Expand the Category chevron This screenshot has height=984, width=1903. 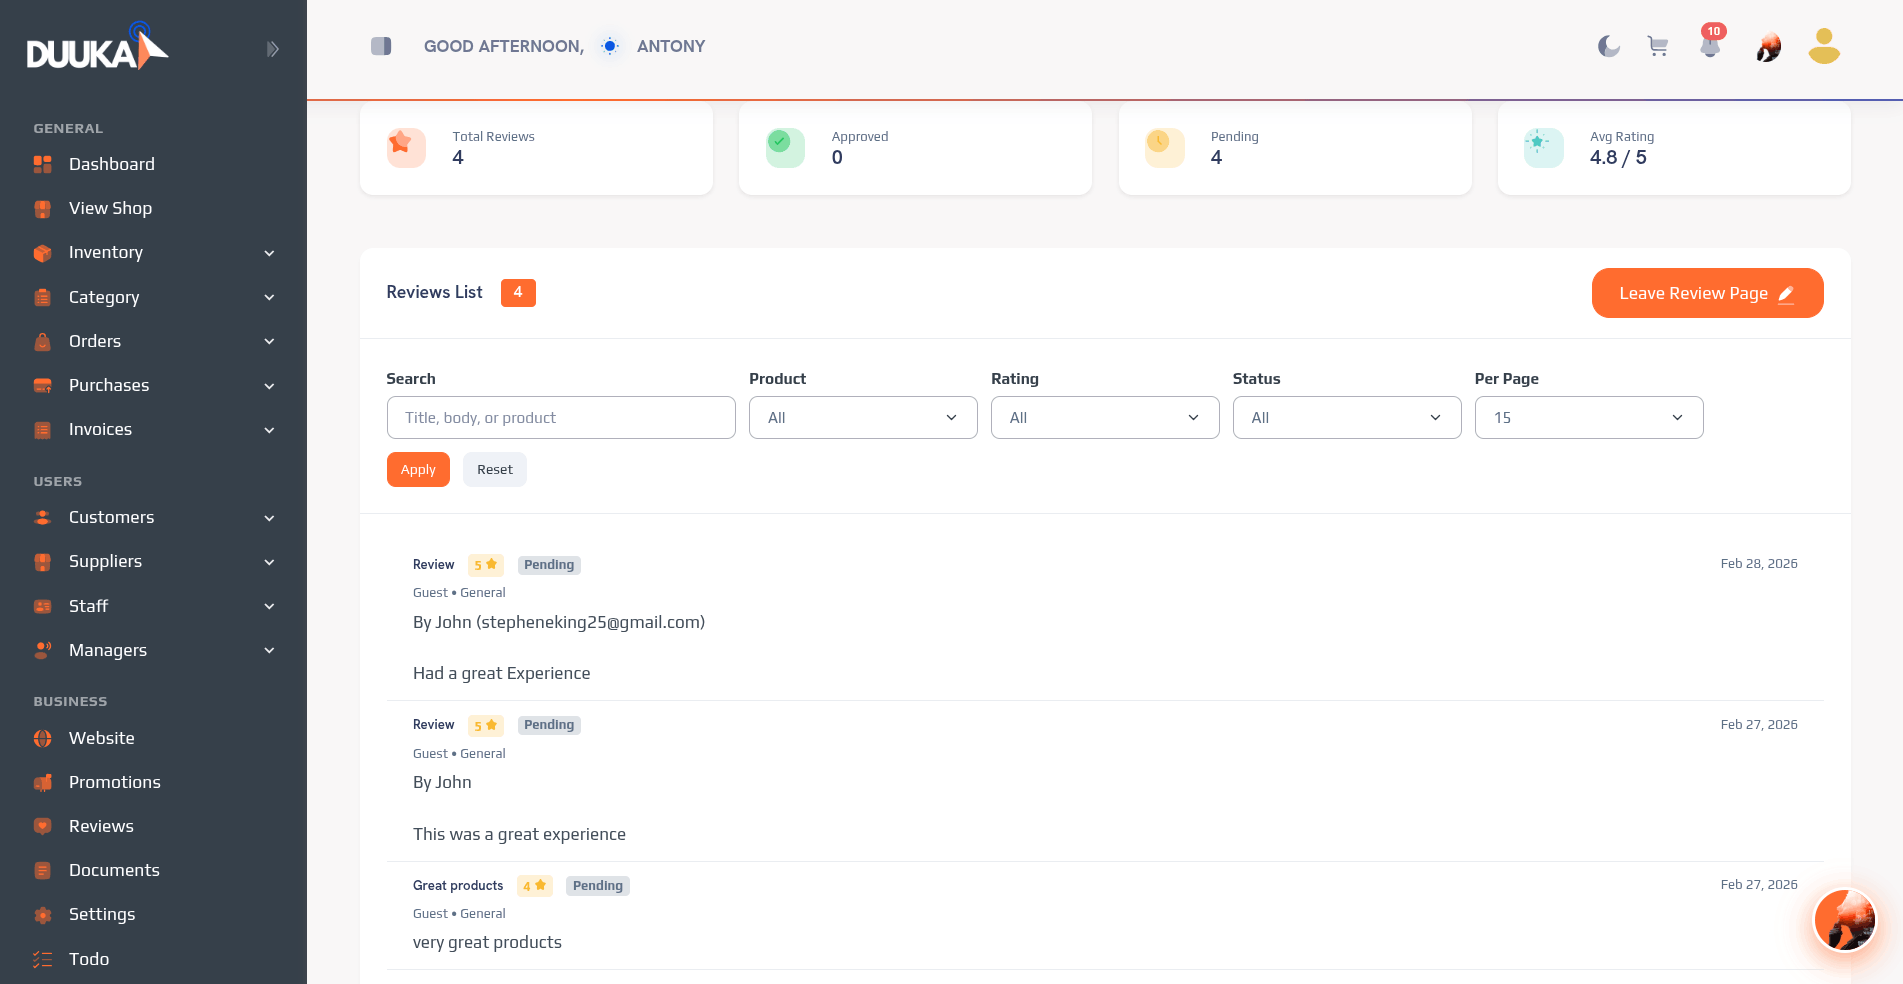coord(269,297)
